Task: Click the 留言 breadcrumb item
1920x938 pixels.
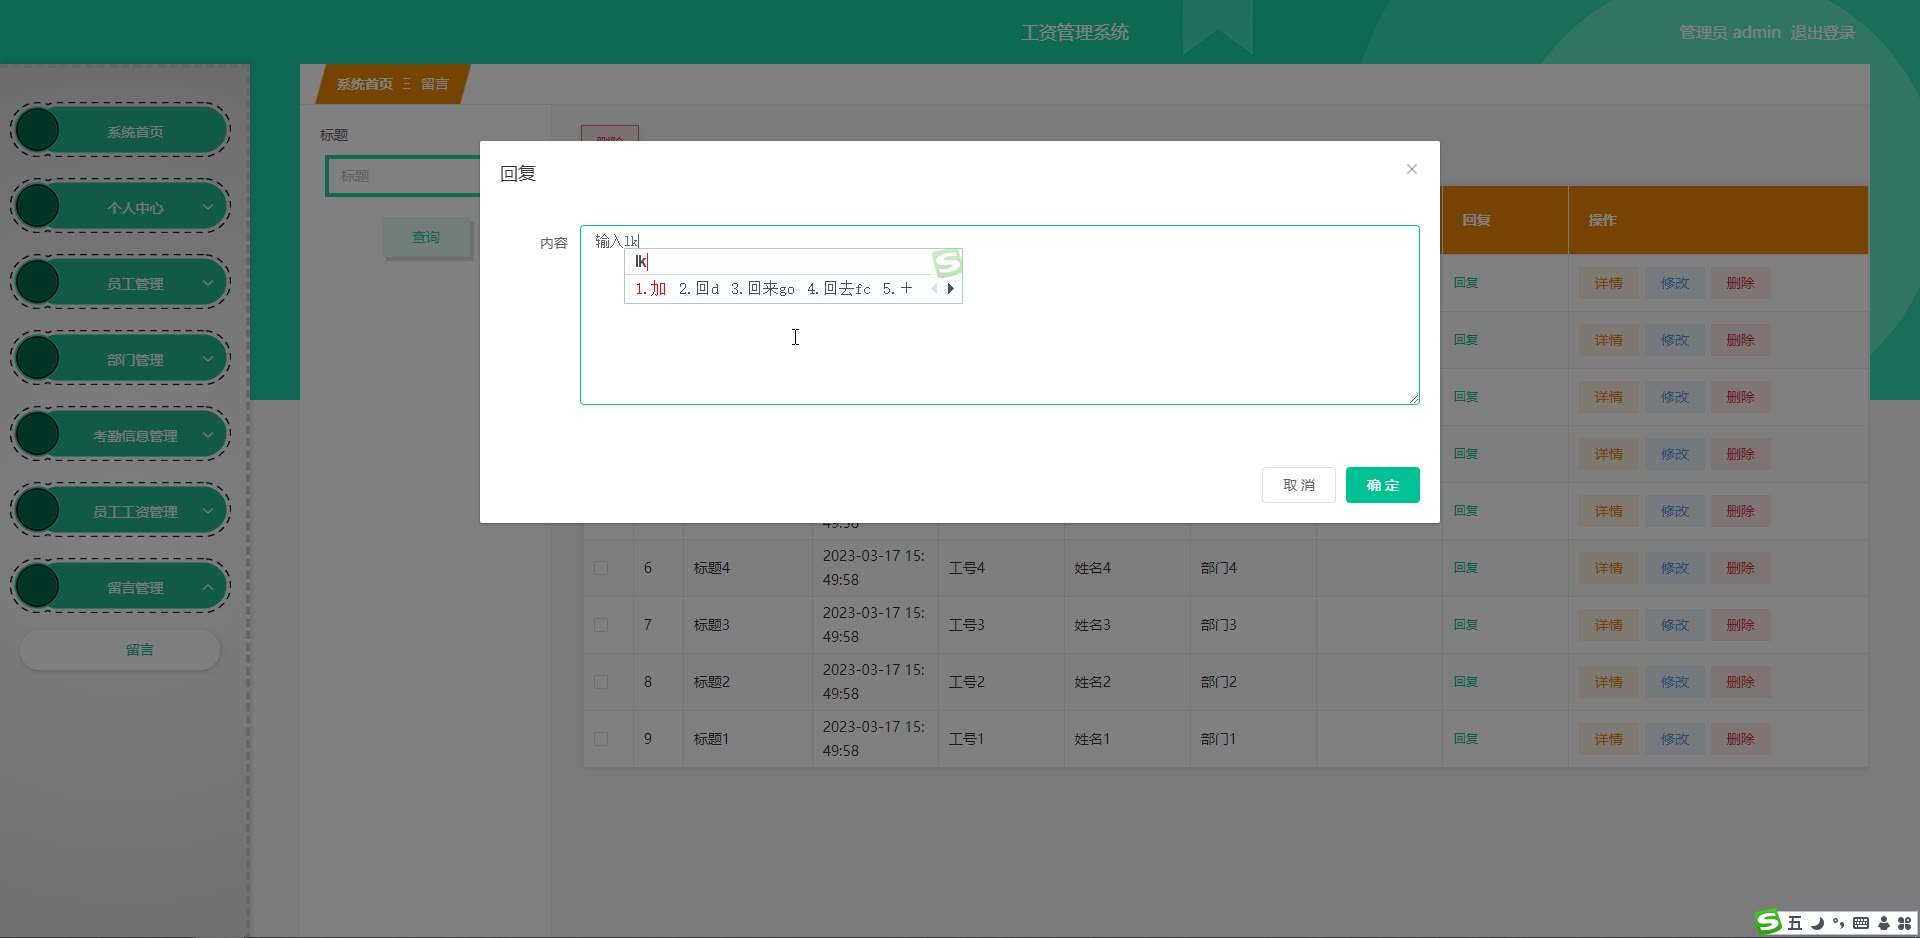Action: coord(434,84)
